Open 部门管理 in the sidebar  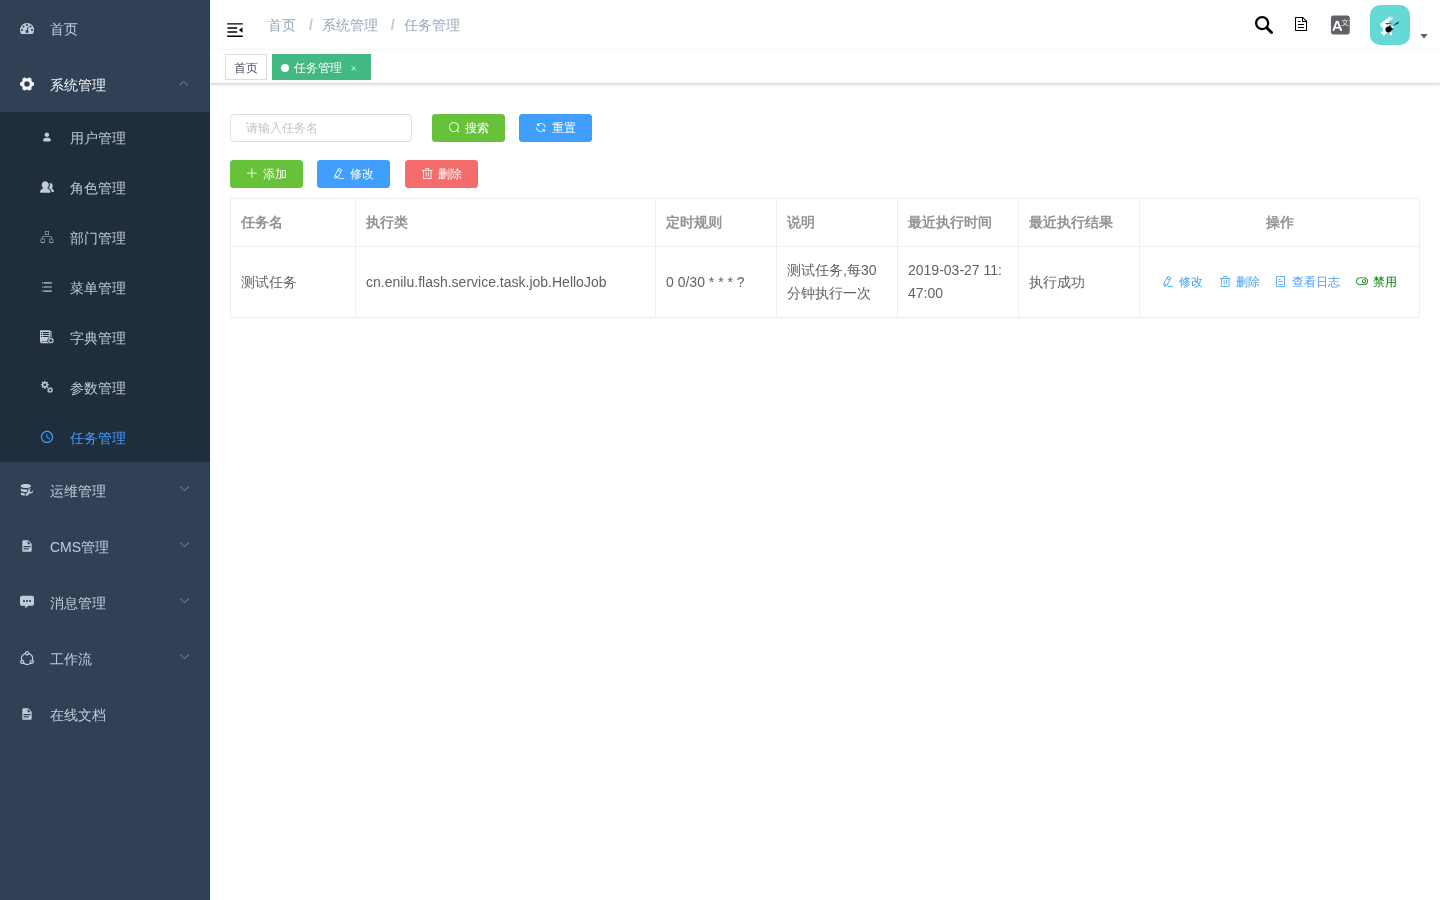tap(105, 238)
